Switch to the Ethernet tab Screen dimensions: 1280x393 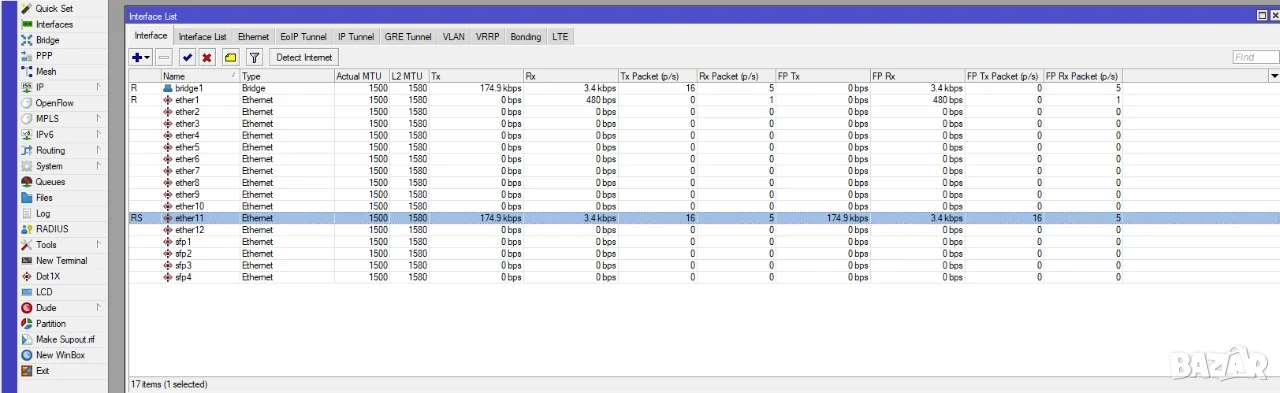click(253, 37)
